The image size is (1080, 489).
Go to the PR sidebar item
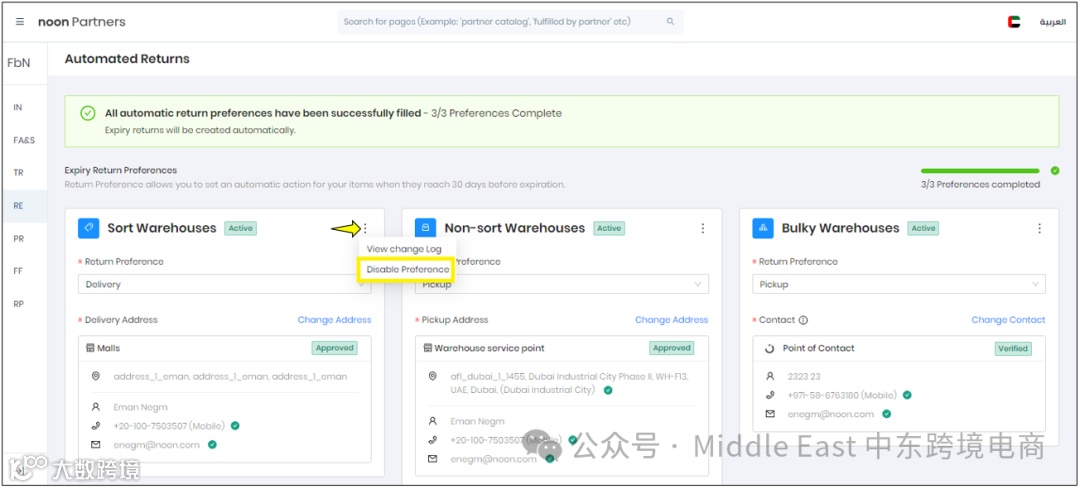click(x=19, y=238)
